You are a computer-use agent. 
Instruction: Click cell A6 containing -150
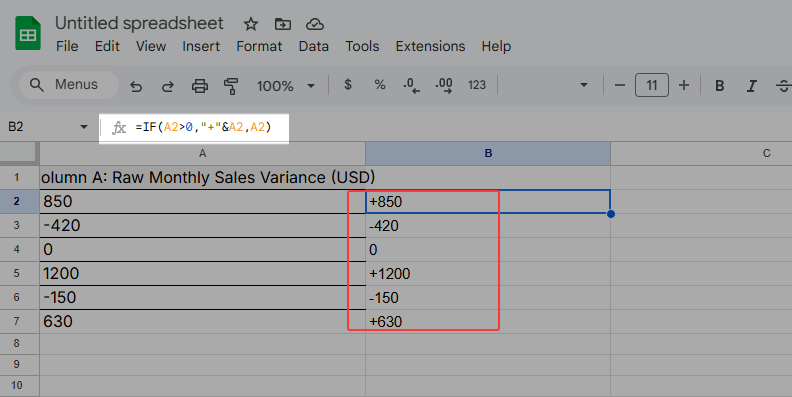(x=203, y=297)
